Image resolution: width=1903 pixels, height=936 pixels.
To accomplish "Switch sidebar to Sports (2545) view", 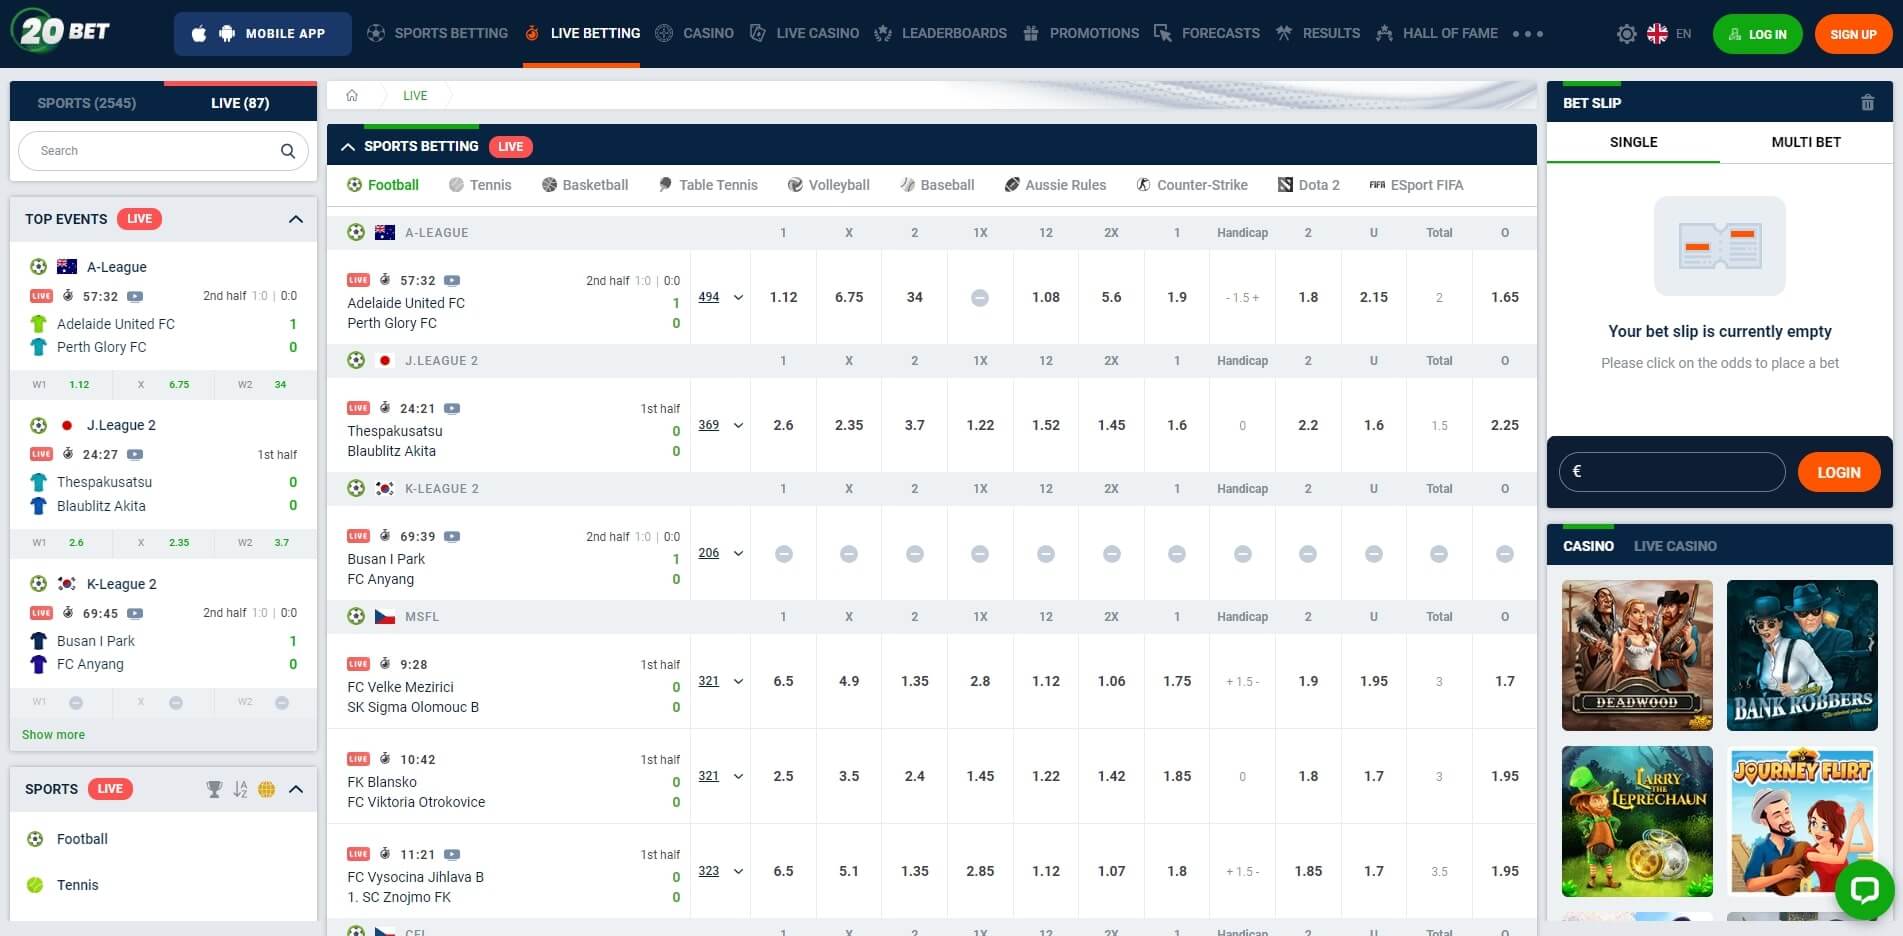I will (87, 103).
